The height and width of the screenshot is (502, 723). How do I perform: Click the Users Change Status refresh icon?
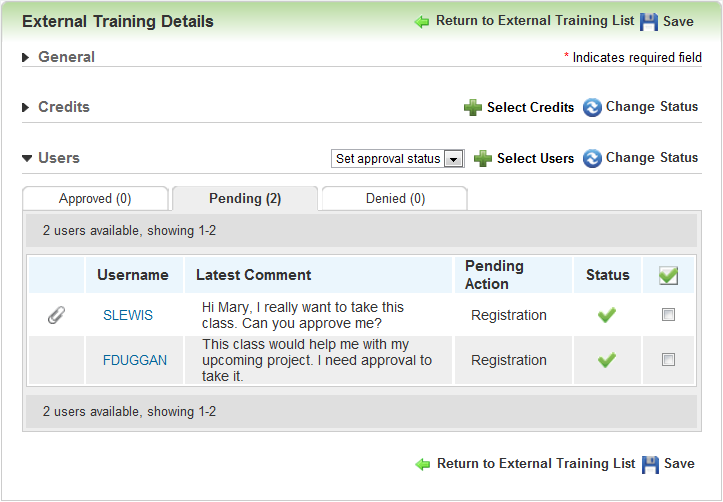(x=592, y=158)
